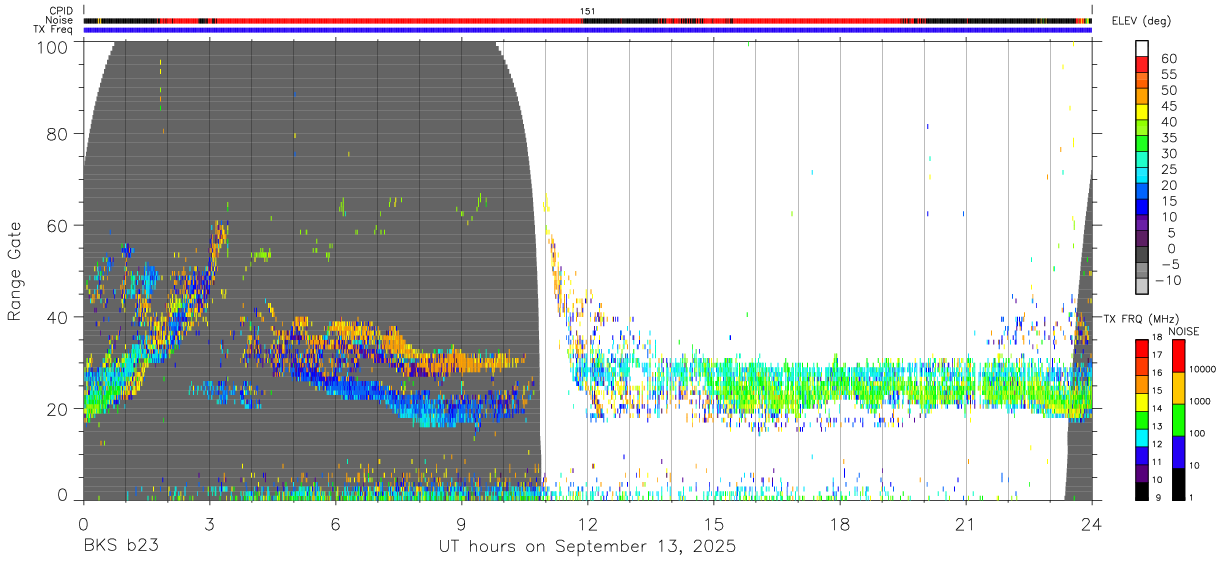
Task: Click the UT hours on September 13, 2025 title
Action: (588, 547)
